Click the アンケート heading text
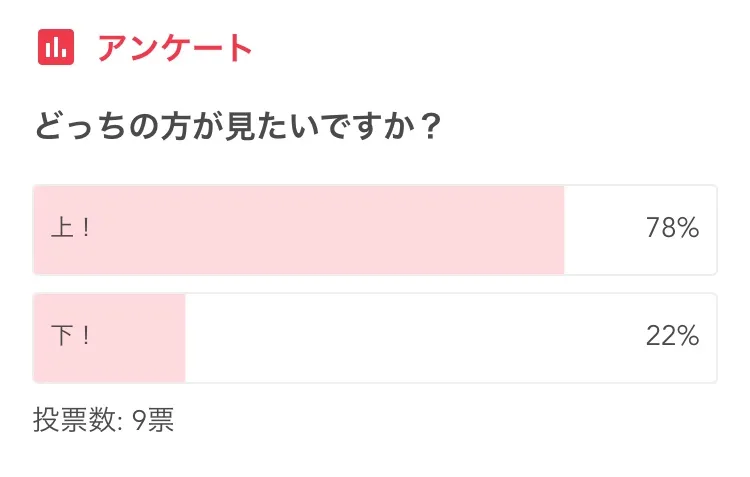The image size is (750, 477). pos(175,48)
